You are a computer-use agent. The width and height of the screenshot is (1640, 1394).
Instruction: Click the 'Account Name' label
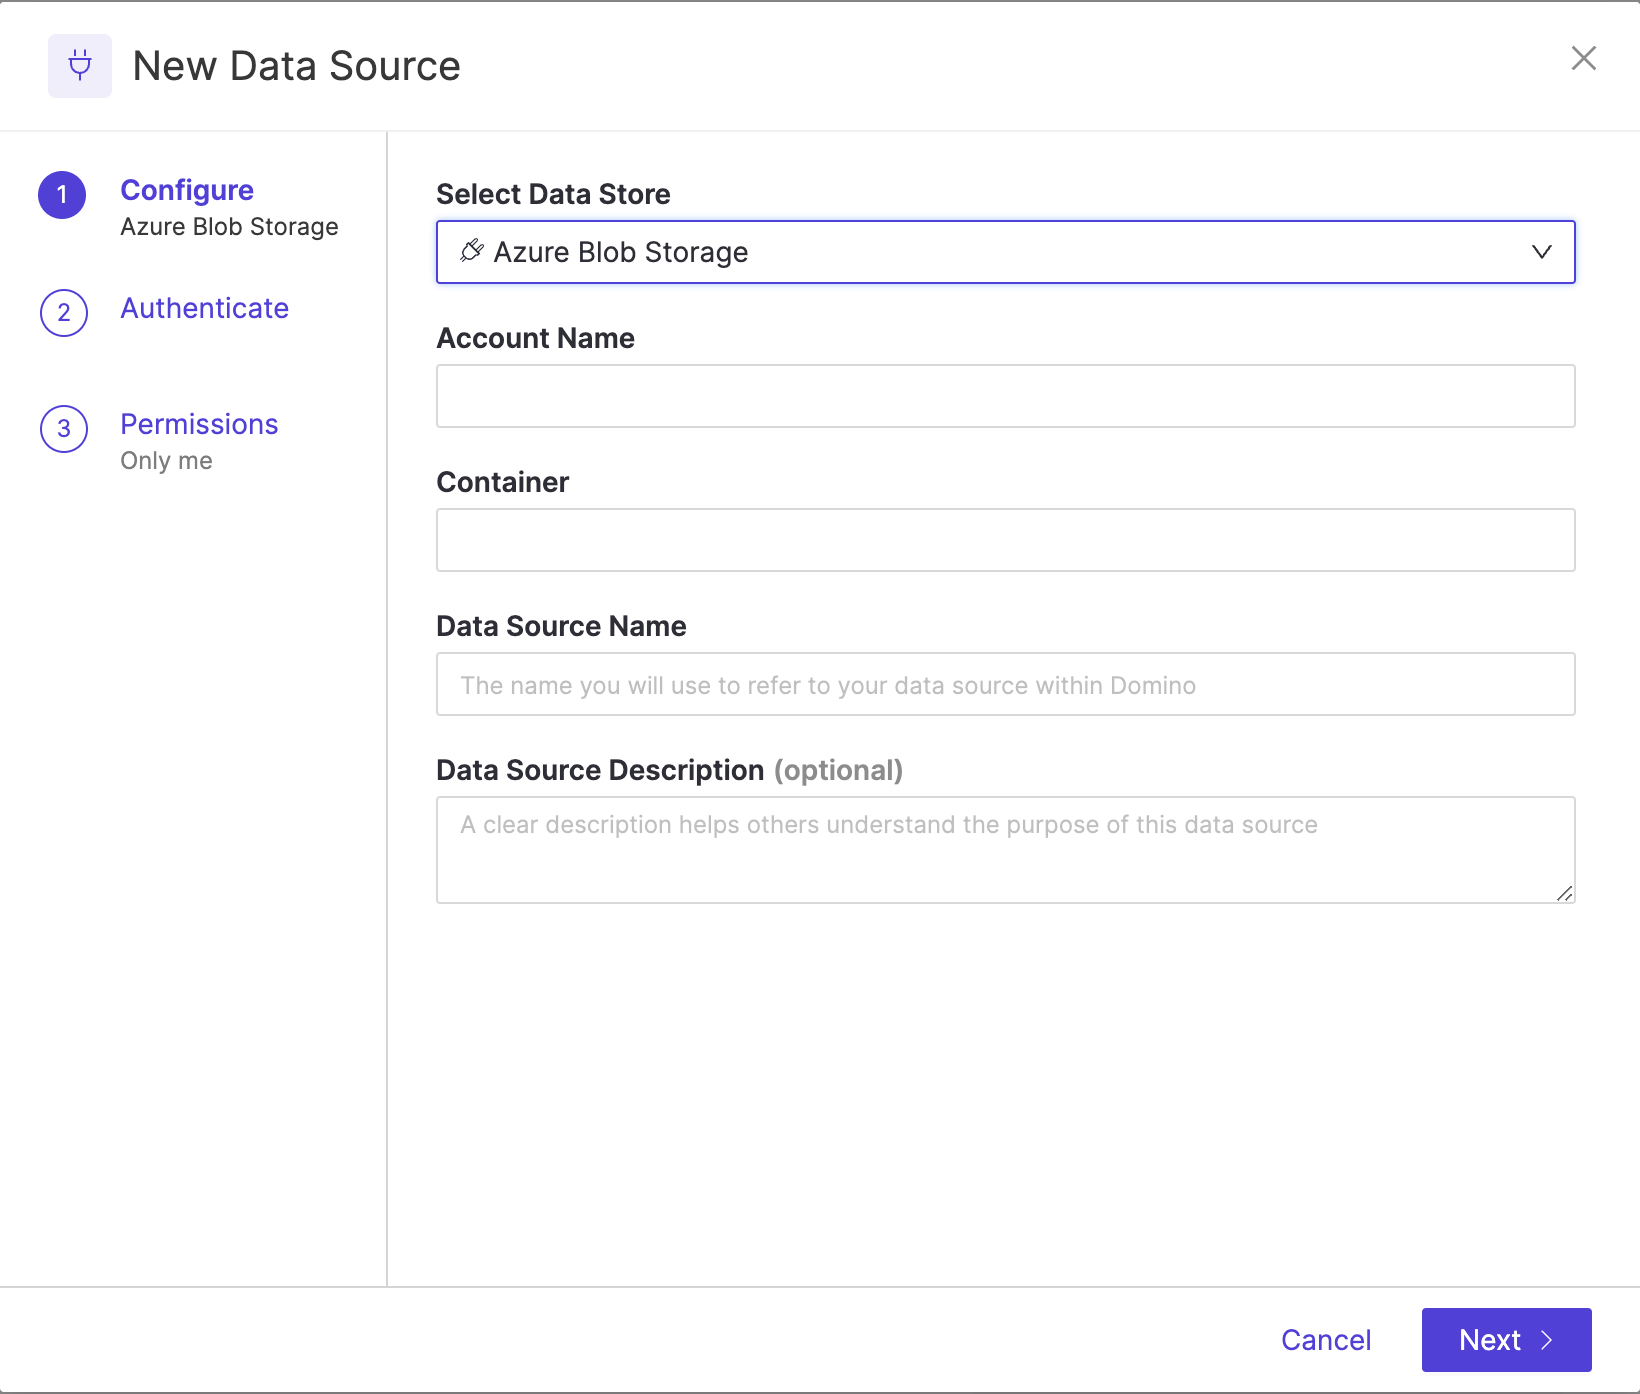[535, 338]
